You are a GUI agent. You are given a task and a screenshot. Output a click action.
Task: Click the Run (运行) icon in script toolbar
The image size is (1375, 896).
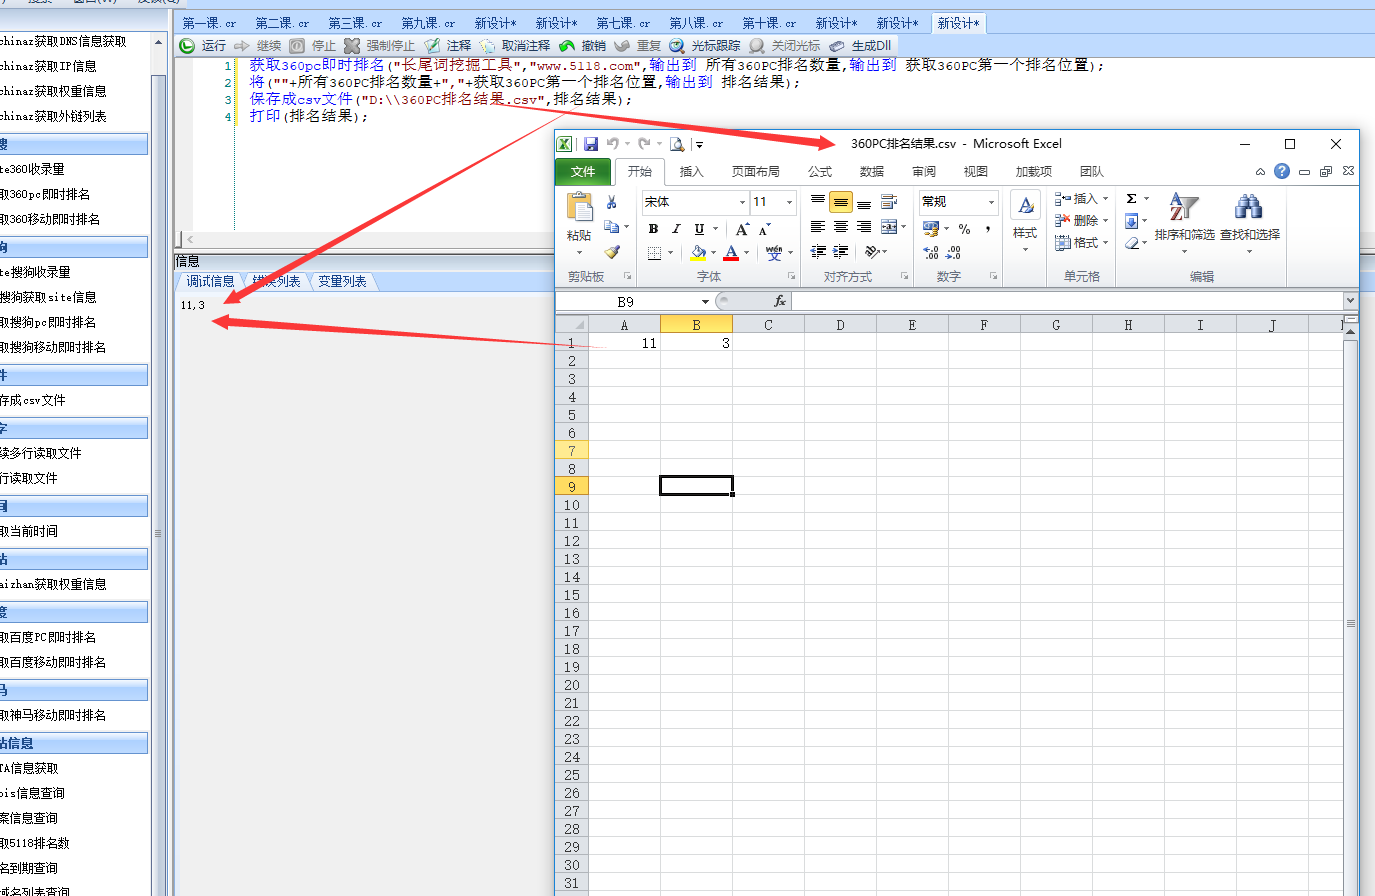187,46
